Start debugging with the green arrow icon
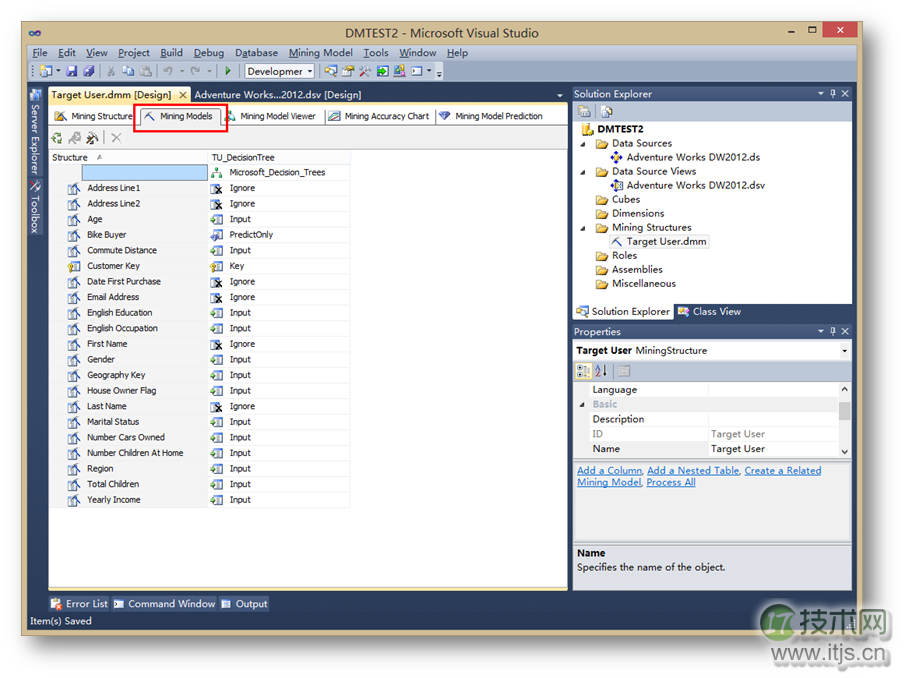Screen dimensions: 905x678 227,71
